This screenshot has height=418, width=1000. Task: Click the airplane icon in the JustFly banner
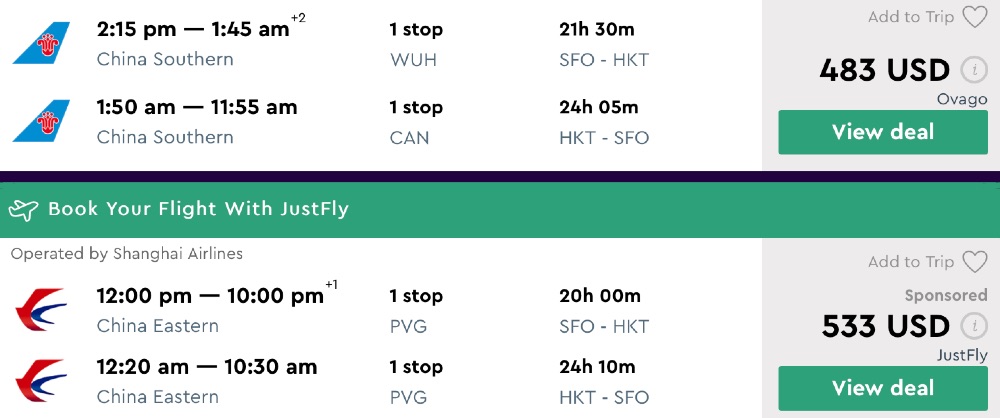point(23,210)
